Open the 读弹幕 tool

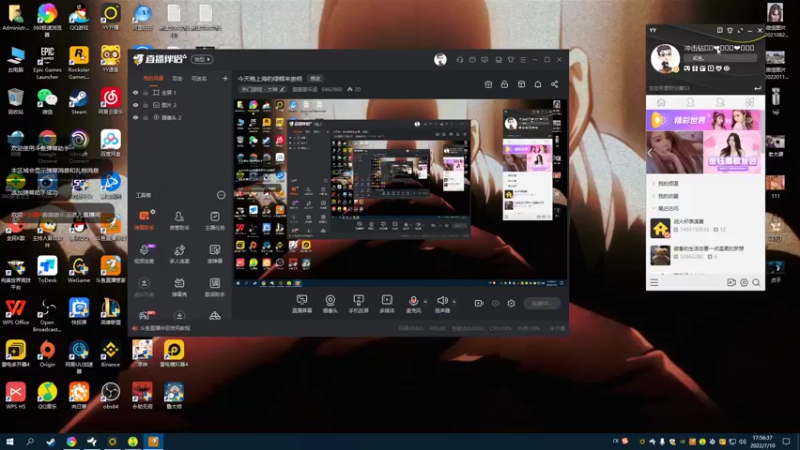[215, 254]
